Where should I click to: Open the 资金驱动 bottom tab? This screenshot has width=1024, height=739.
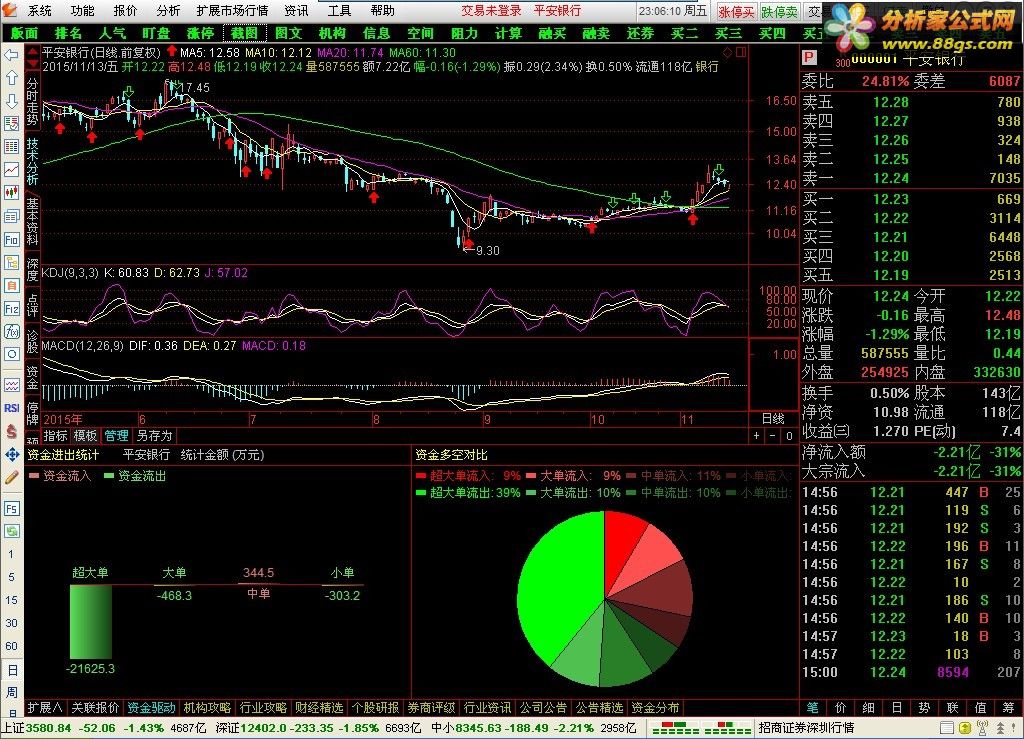pos(152,708)
